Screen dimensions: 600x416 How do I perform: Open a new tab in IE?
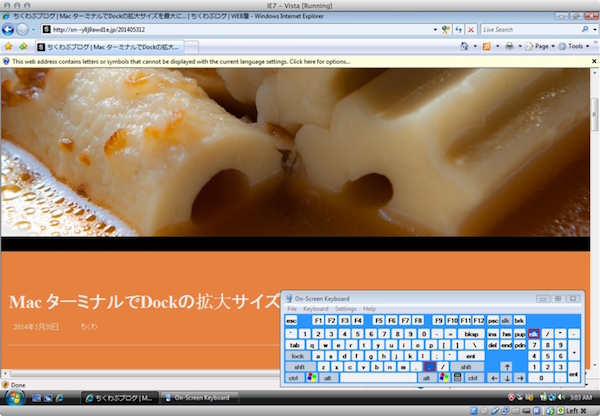[191, 47]
